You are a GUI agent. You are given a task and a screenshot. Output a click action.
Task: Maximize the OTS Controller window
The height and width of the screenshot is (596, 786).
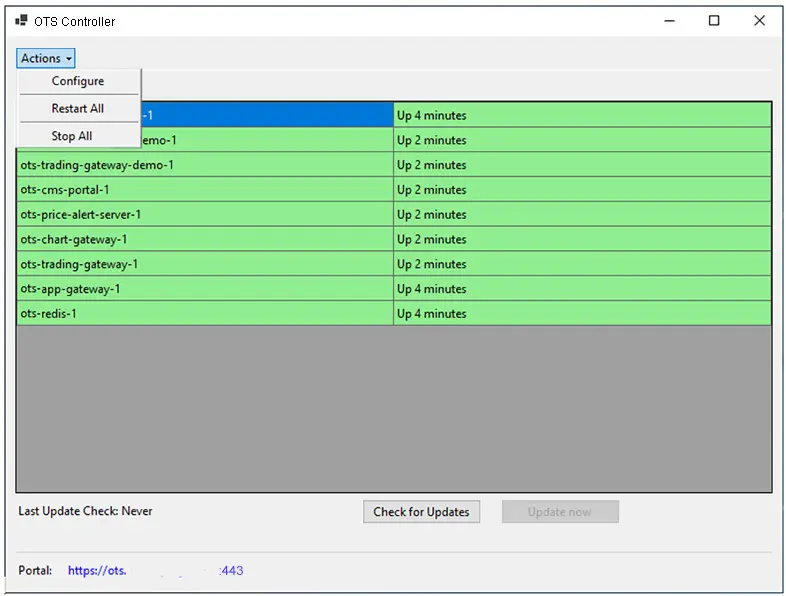(714, 21)
